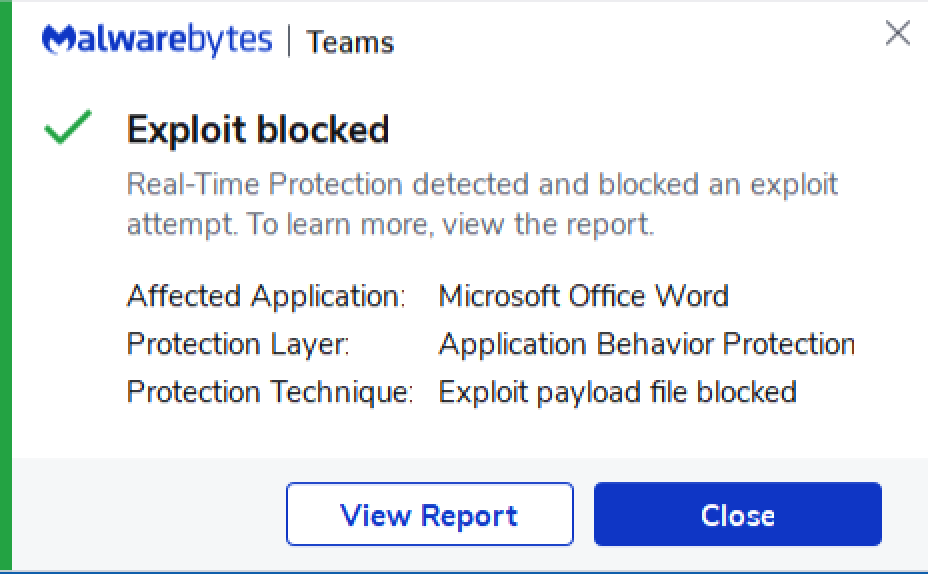Click the Exploit blocked heading
The height and width of the screenshot is (574, 928).
(258, 129)
